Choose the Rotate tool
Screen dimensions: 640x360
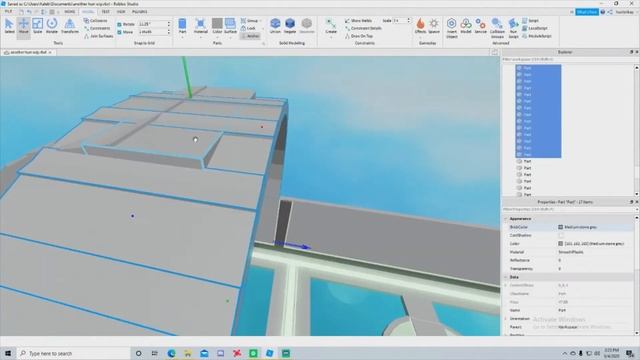tap(52, 26)
